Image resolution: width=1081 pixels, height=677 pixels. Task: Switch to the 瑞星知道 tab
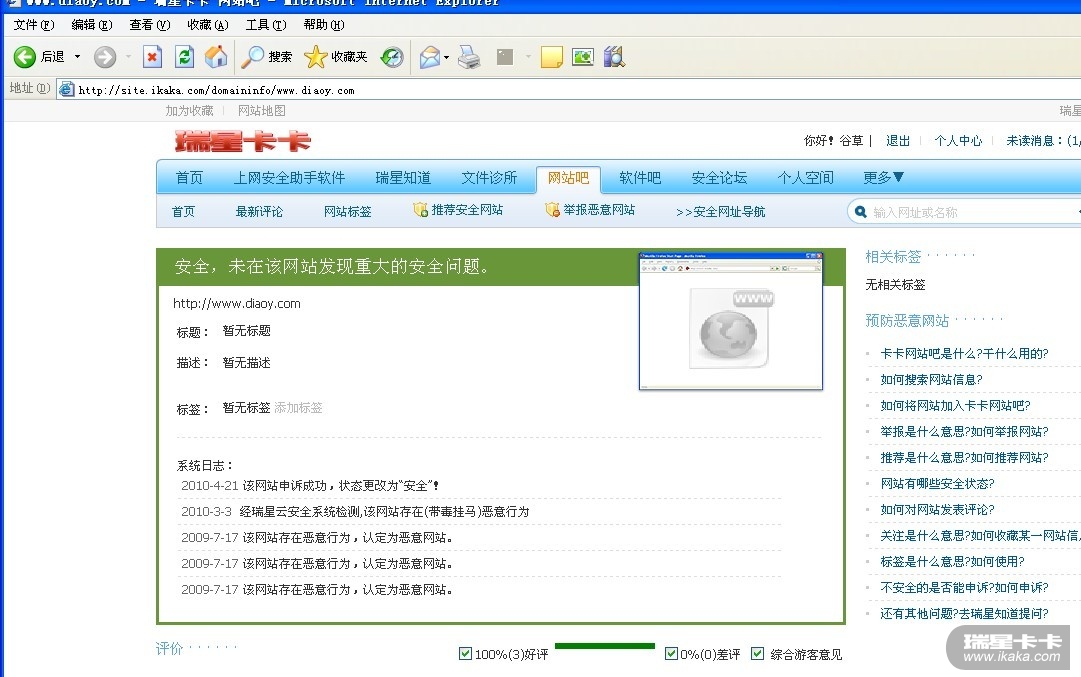click(x=403, y=178)
